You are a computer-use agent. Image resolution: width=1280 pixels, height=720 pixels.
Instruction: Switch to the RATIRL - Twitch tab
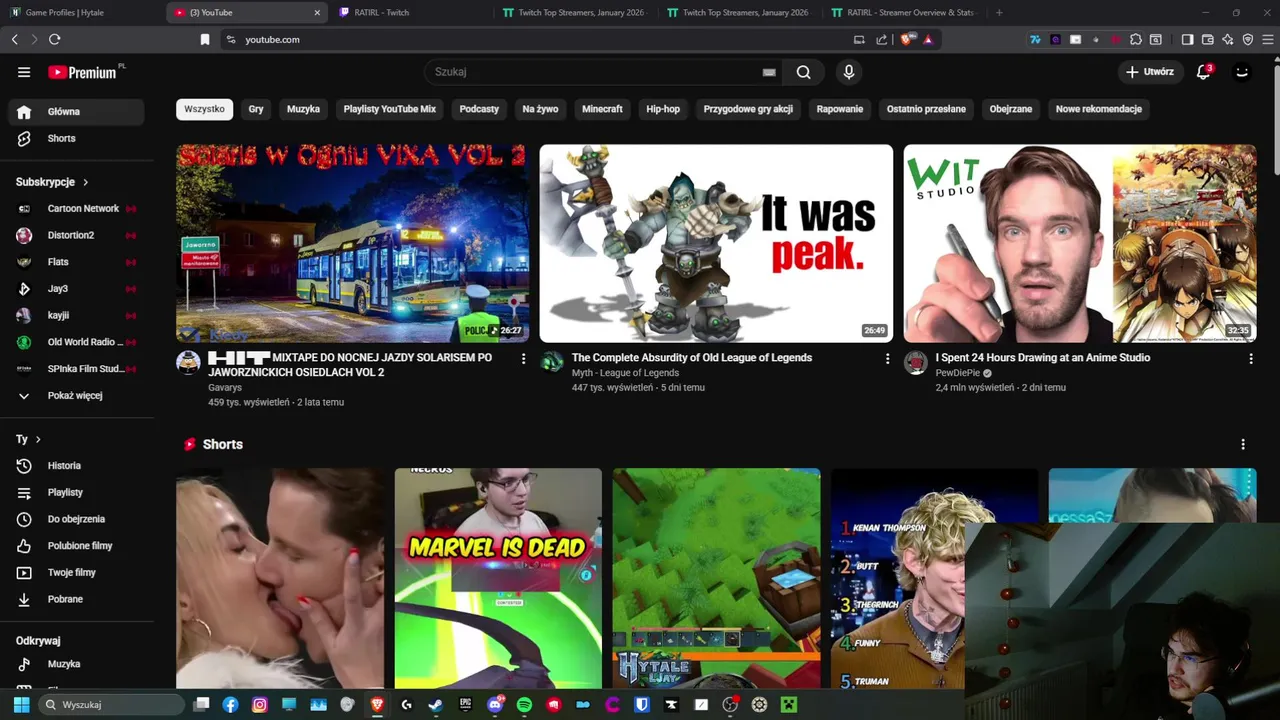click(412, 13)
